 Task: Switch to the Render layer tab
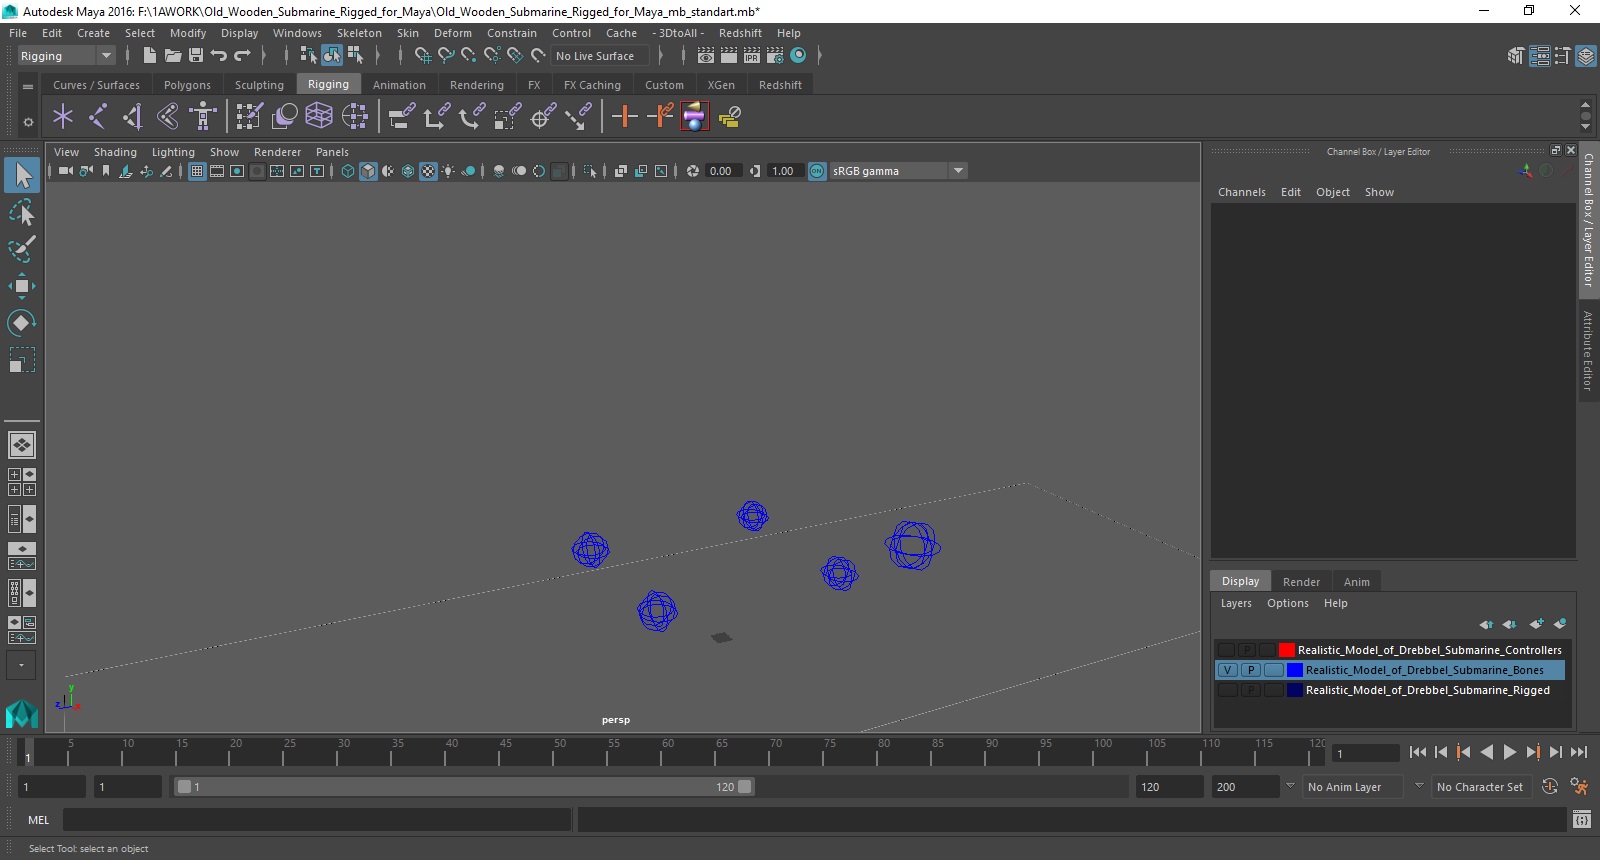pyautogui.click(x=1301, y=581)
